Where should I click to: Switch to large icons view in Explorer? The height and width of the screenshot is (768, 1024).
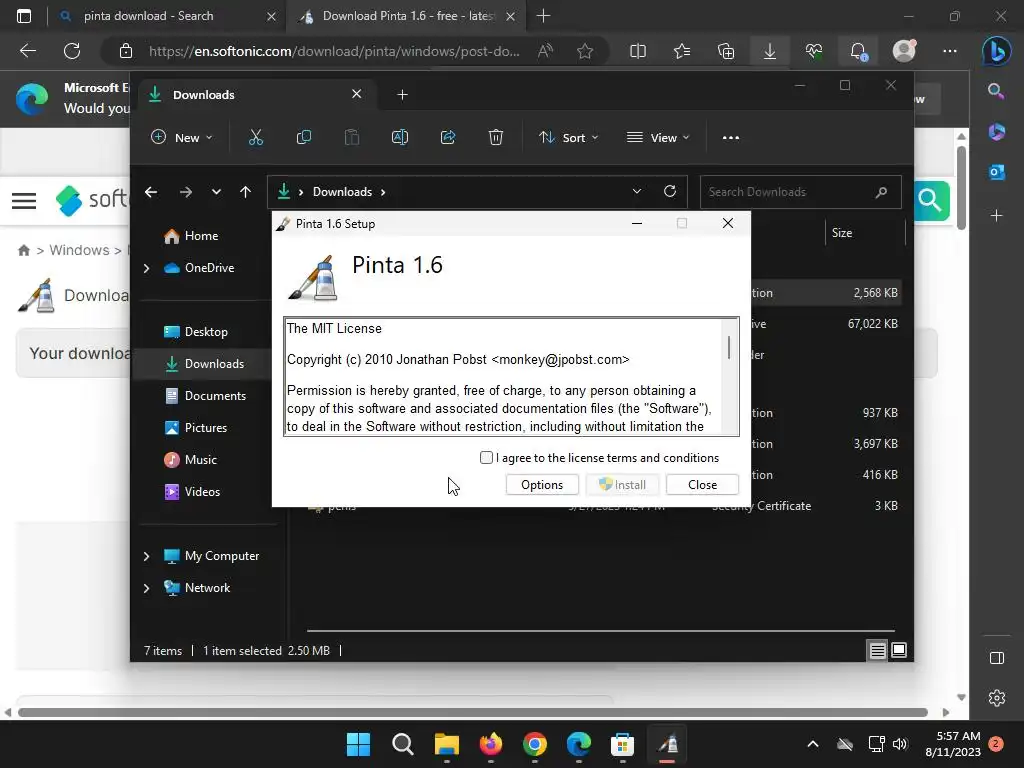(899, 650)
